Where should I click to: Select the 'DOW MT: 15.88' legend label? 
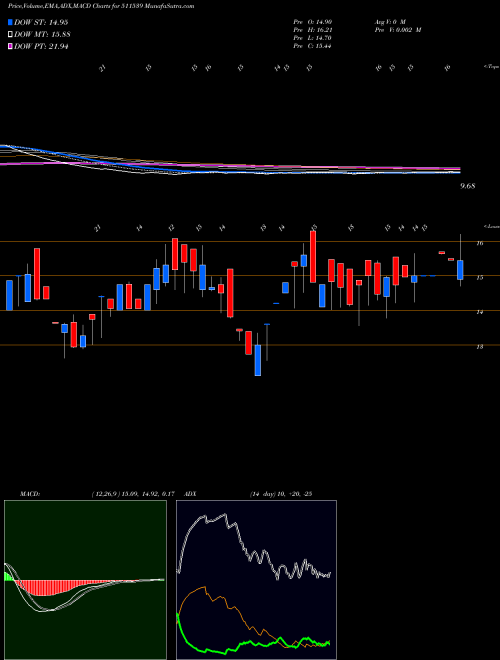pos(41,34)
